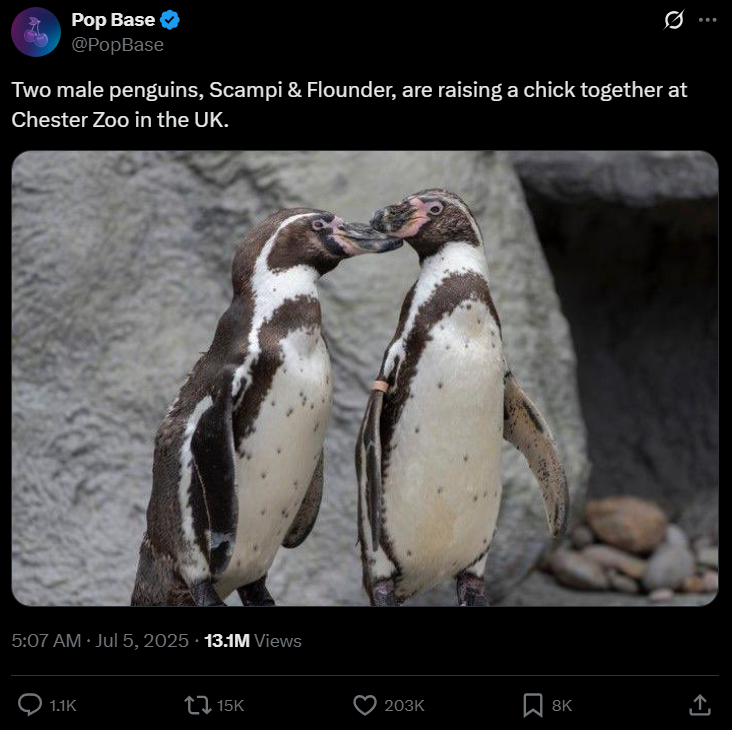Screen dimensions: 732x730
Task: Open the Pop Base cherry profile avatar
Action: coord(36,32)
